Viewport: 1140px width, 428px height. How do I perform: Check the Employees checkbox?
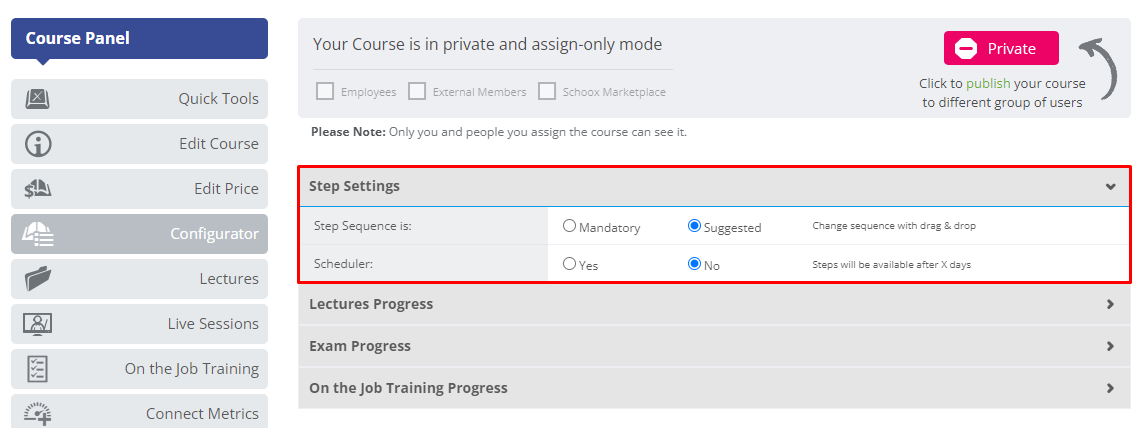[x=325, y=92]
